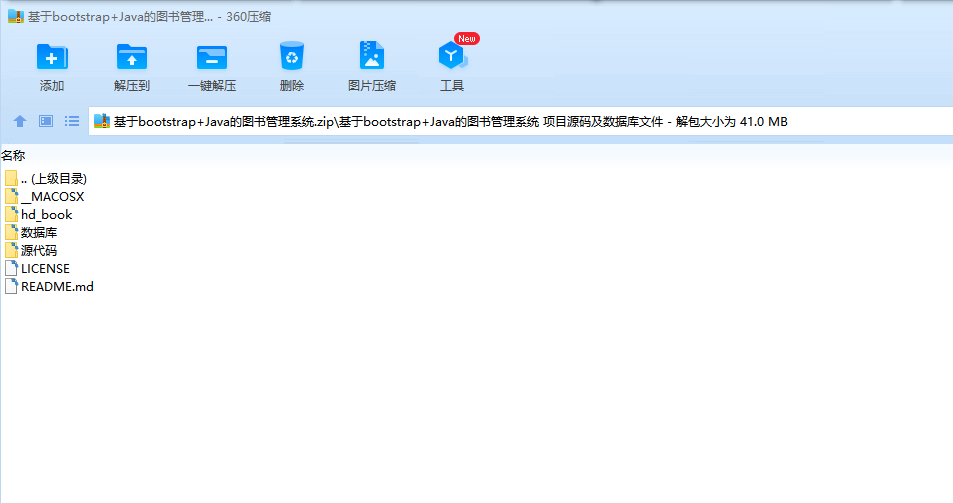Click the 数据库 folder name

pyautogui.click(x=39, y=233)
